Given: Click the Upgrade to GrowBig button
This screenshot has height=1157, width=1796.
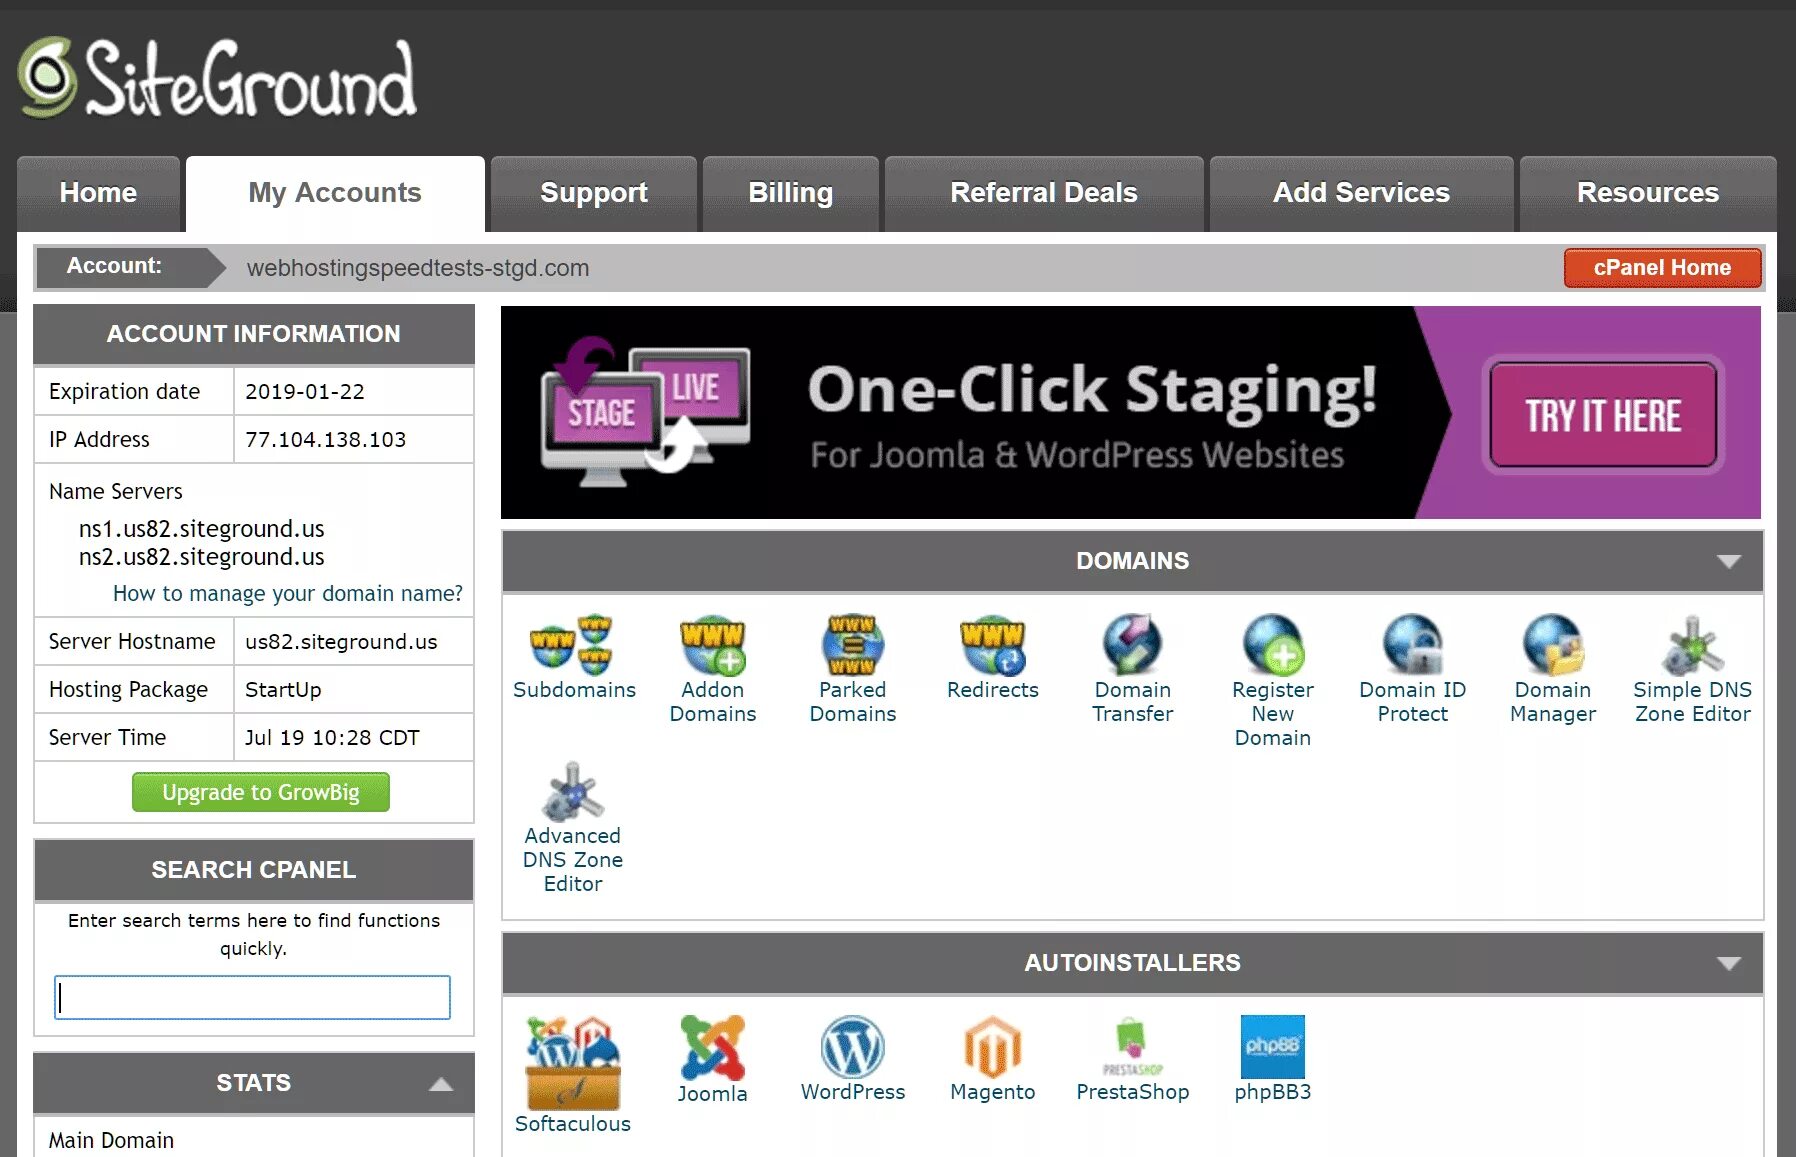Looking at the screenshot, I should (x=261, y=792).
